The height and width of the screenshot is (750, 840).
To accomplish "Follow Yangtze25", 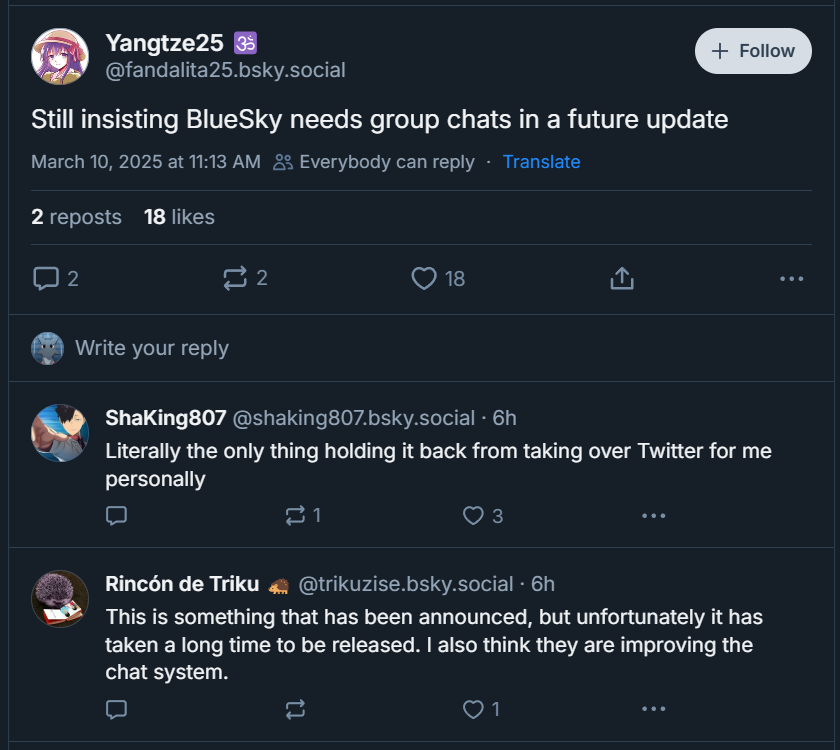I will [753, 51].
